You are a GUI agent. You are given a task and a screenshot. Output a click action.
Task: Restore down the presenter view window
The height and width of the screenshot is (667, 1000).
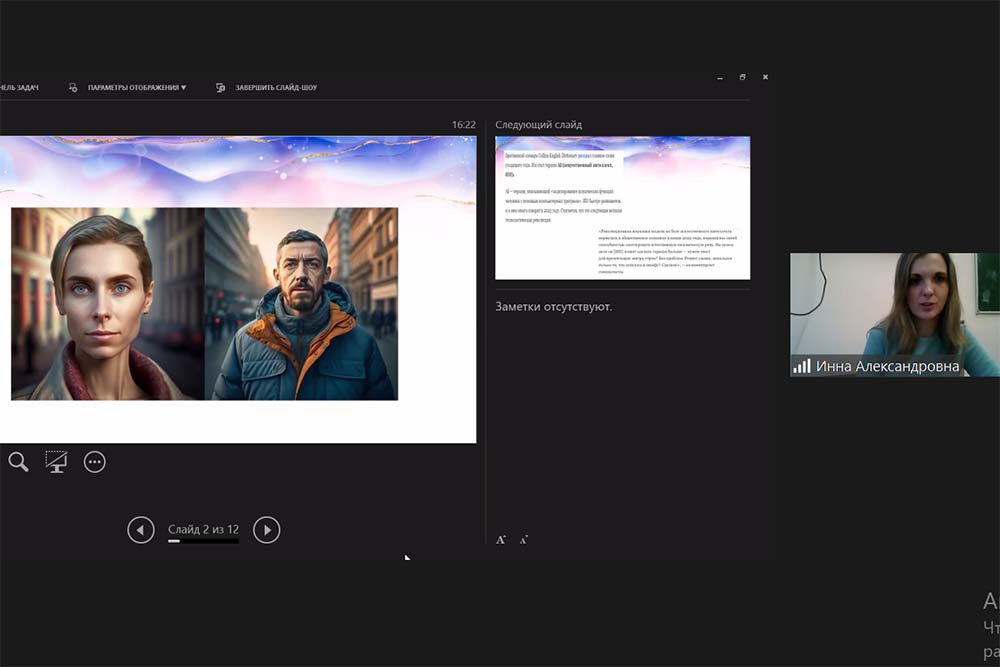coord(742,77)
